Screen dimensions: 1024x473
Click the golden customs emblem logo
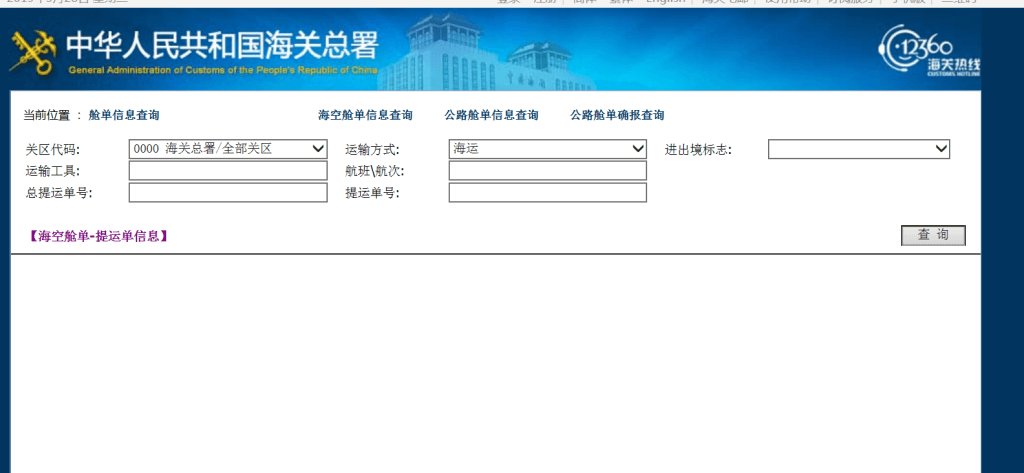32,50
